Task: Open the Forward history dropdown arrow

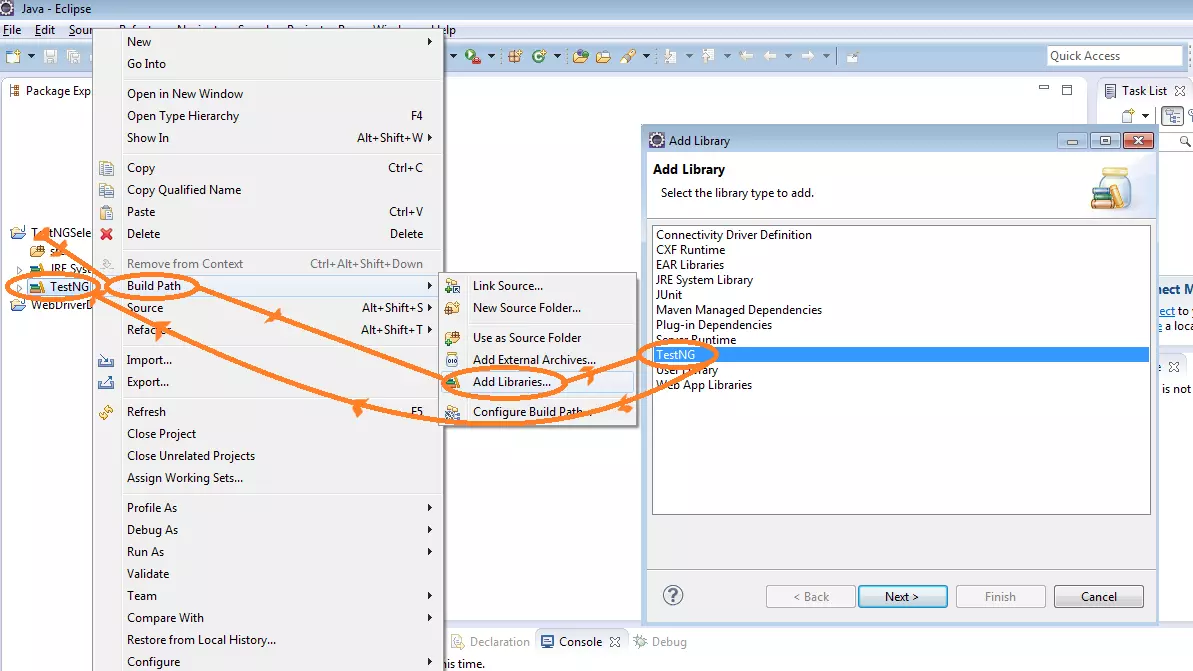Action: click(x=826, y=56)
